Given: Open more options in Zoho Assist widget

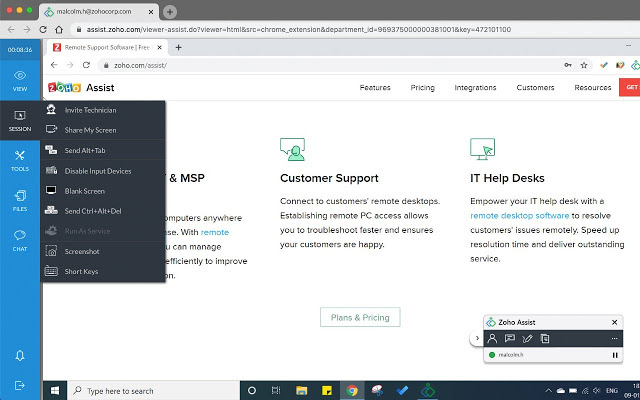Looking at the screenshot, I should pos(616,339).
